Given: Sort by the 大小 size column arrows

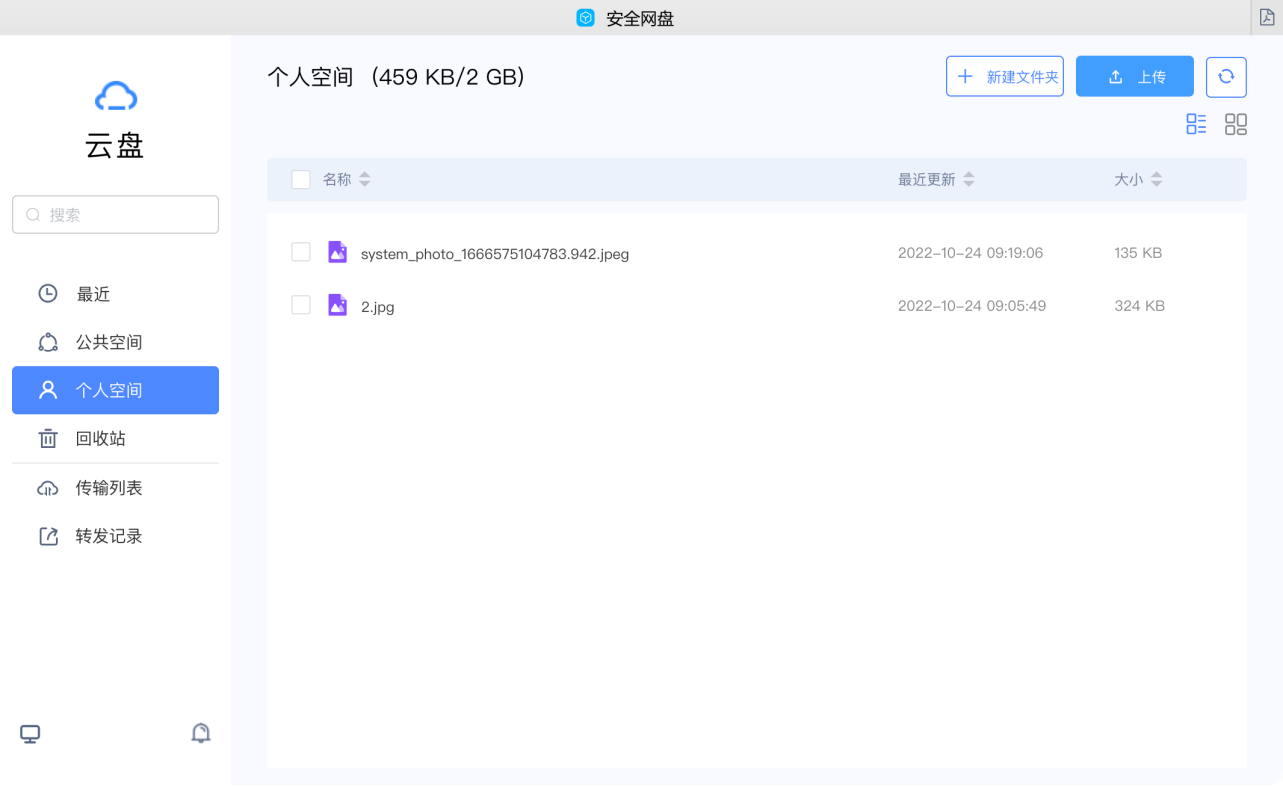Looking at the screenshot, I should pyautogui.click(x=1156, y=179).
